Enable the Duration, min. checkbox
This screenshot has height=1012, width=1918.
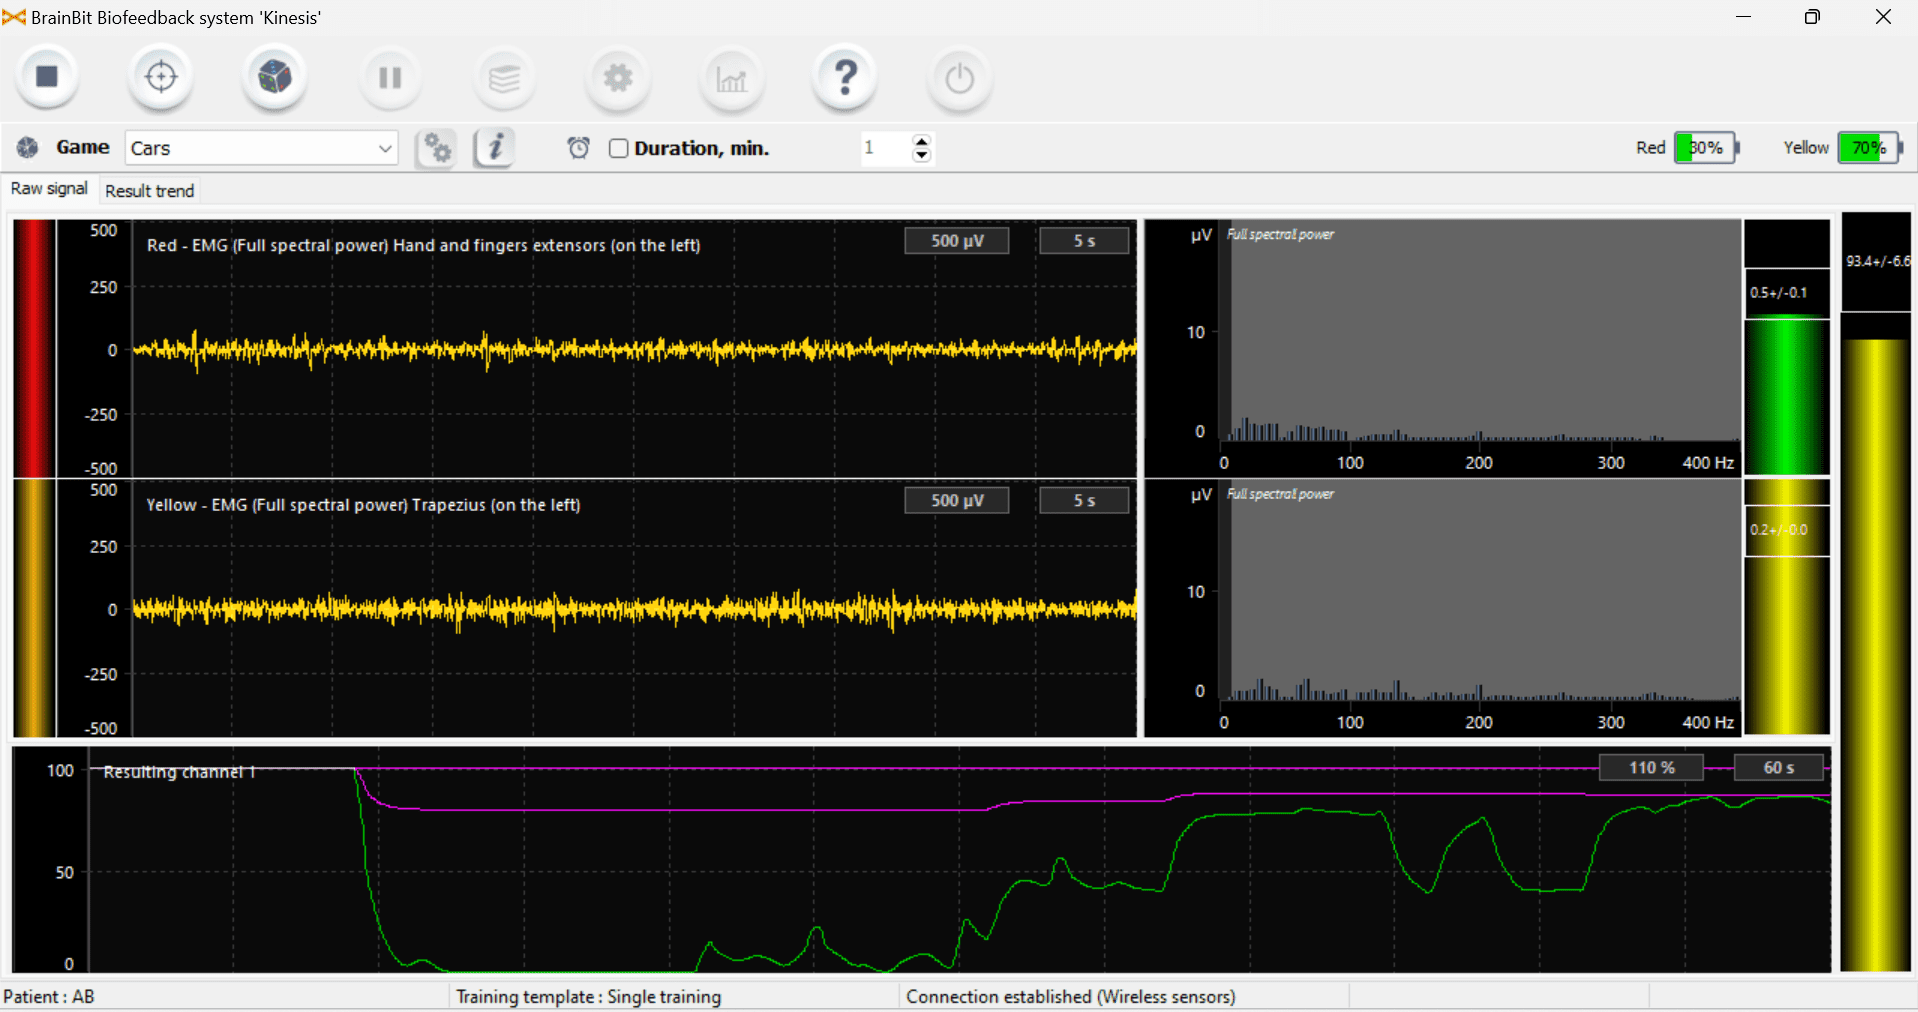coord(619,149)
